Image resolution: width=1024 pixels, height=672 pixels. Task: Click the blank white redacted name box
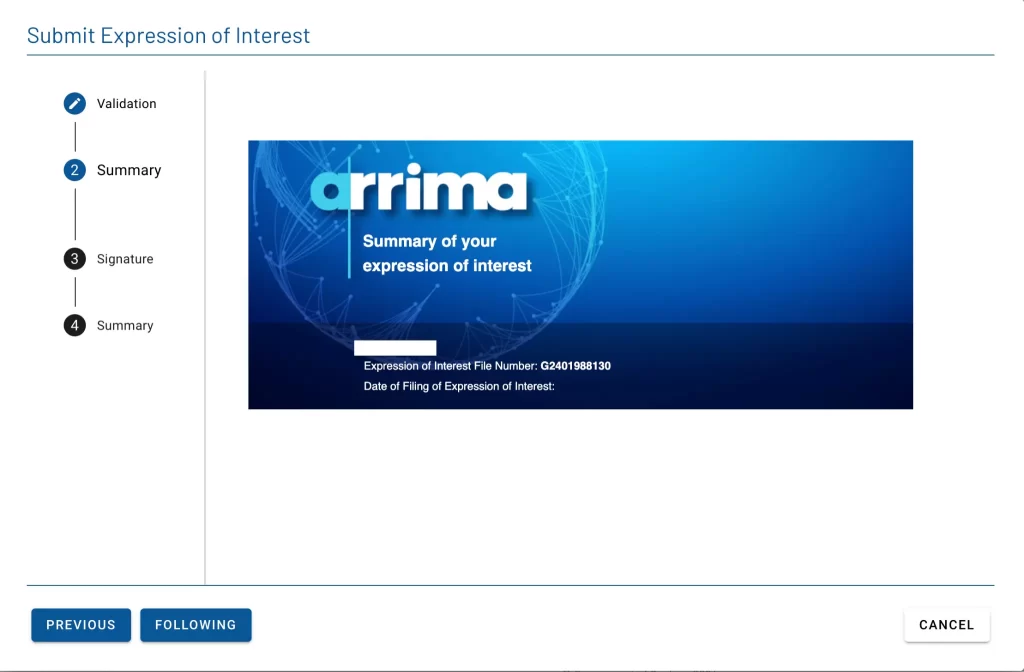(x=394, y=347)
